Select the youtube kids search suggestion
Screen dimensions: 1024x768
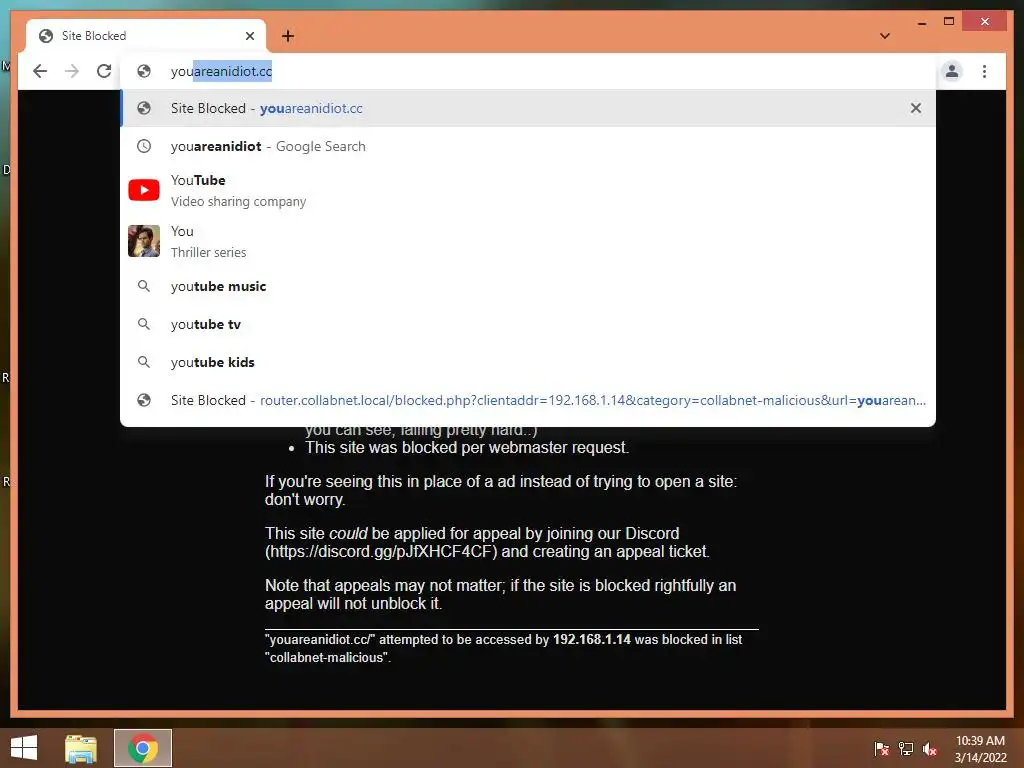pos(528,362)
